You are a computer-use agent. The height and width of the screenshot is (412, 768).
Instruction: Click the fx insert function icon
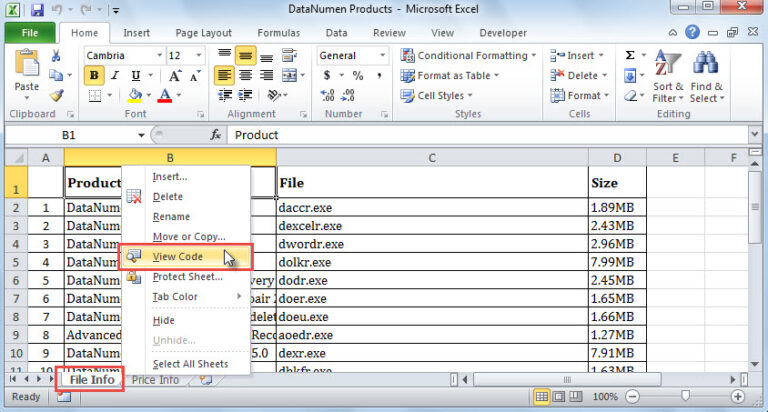[216, 135]
